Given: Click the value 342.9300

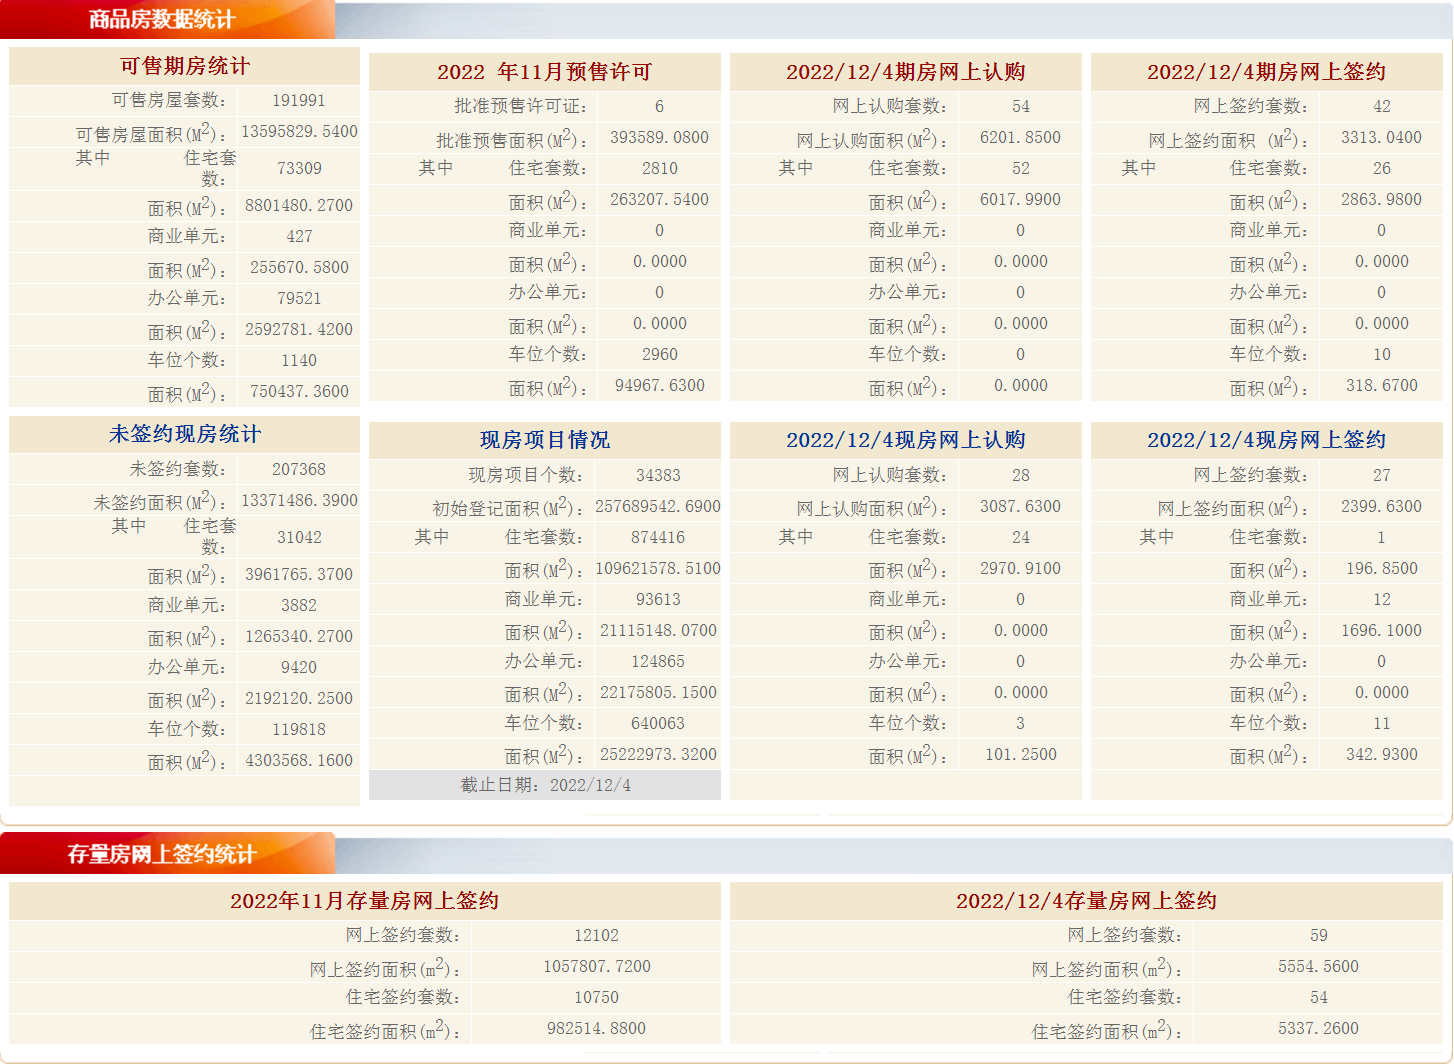Looking at the screenshot, I should 1381,754.
